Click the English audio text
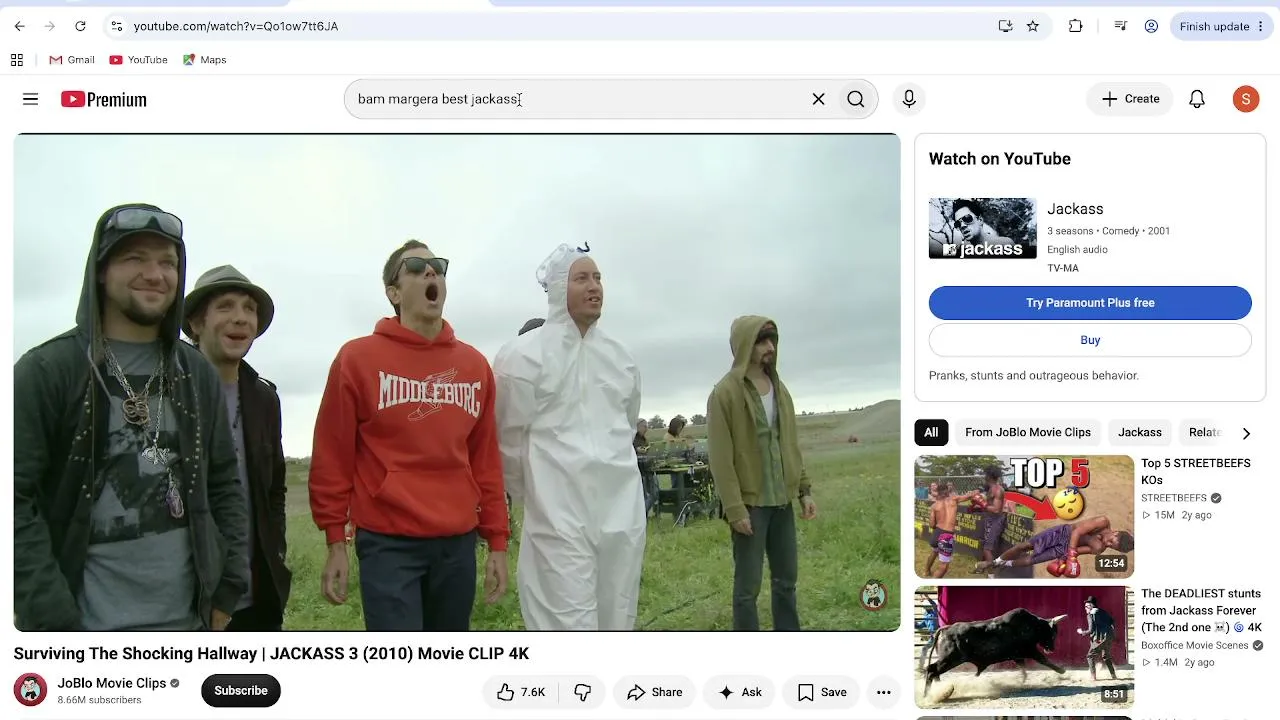1280x720 pixels. (x=1077, y=250)
